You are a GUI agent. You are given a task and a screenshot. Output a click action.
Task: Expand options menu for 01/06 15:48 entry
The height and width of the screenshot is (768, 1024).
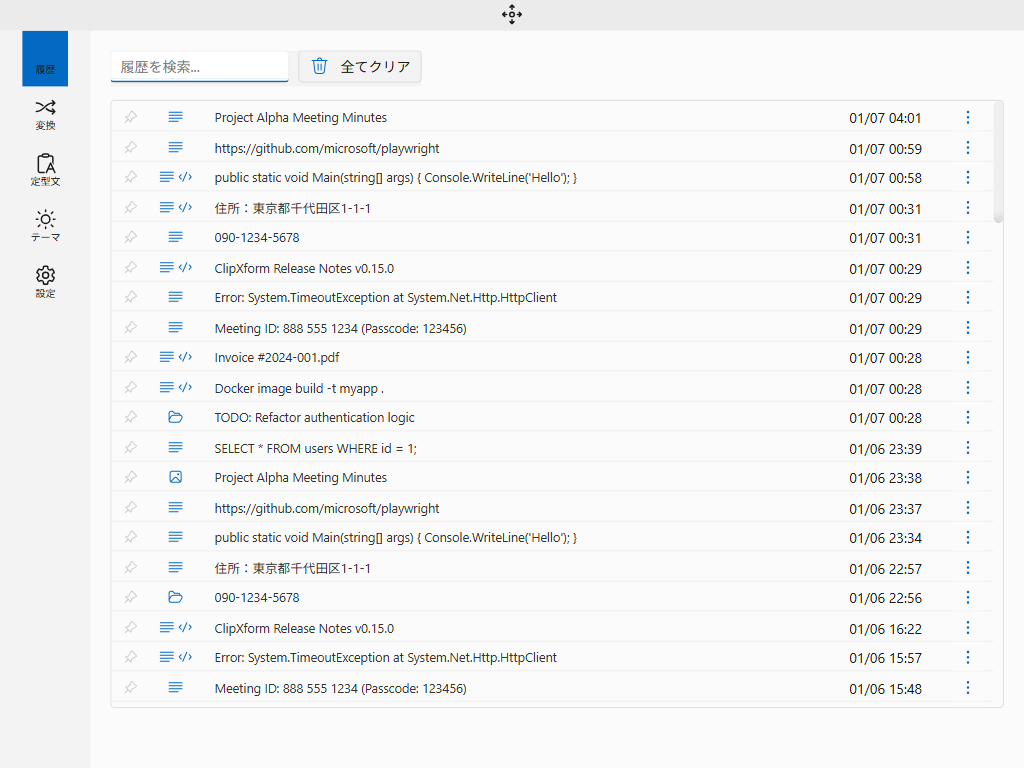coord(967,688)
